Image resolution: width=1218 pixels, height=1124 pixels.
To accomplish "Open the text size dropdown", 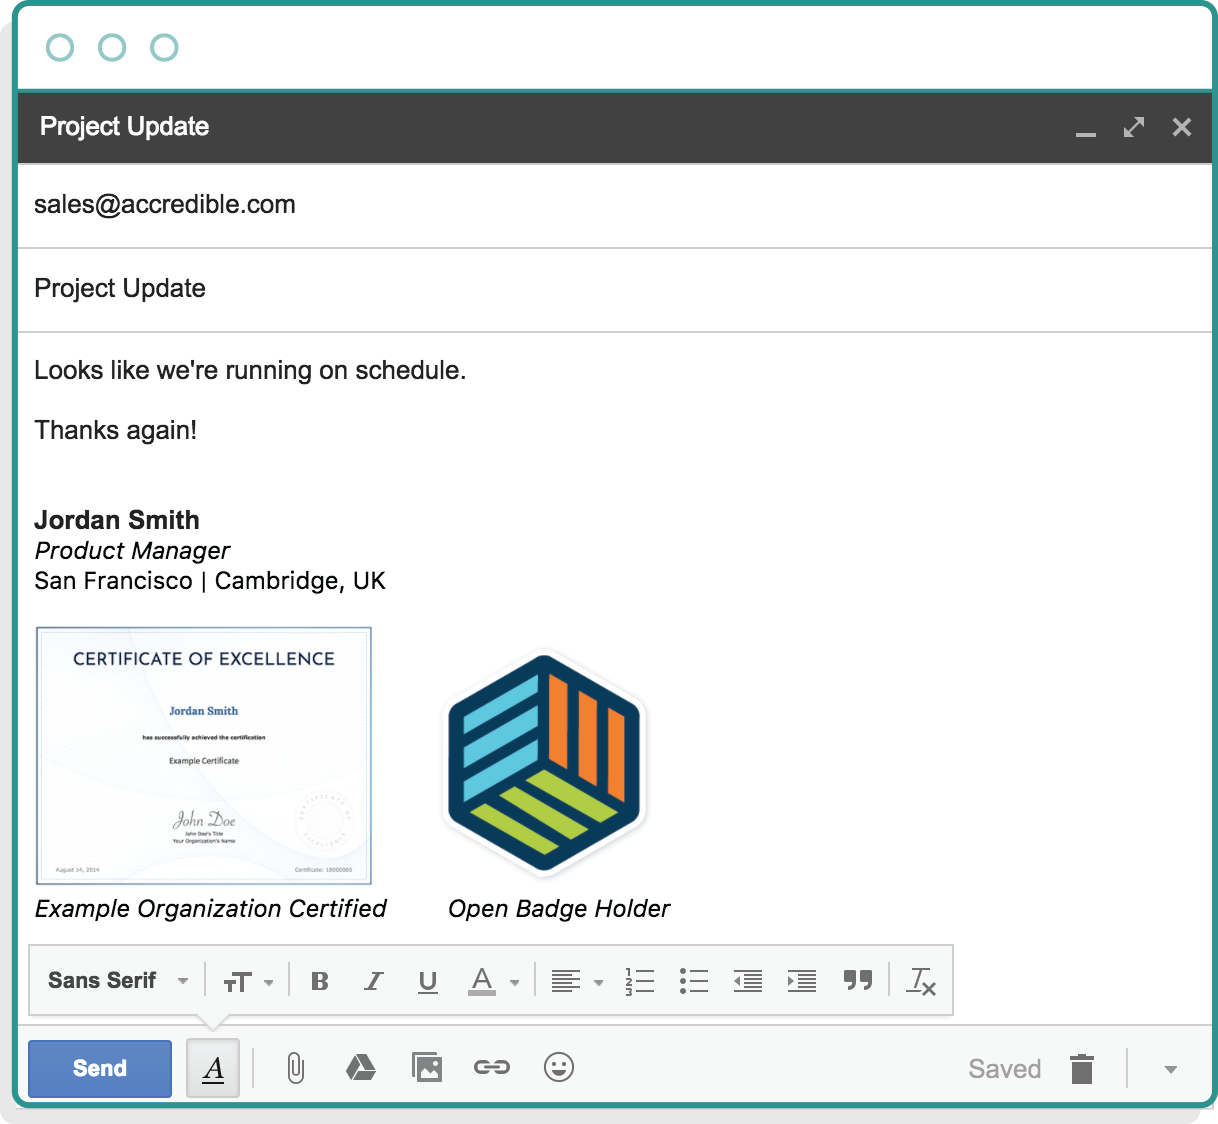I will pos(247,981).
